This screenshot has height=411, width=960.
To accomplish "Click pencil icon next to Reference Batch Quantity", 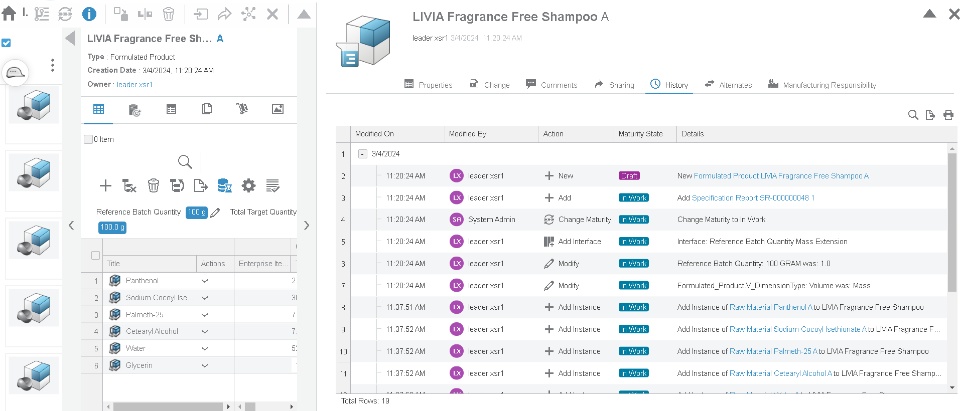I will tap(216, 212).
